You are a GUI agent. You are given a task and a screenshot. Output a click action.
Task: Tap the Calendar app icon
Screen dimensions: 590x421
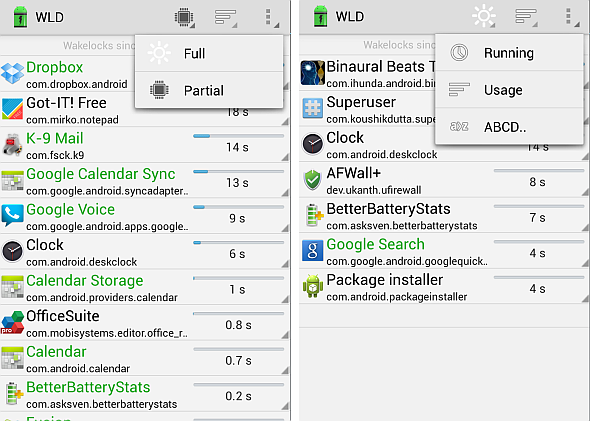pyautogui.click(x=12, y=358)
